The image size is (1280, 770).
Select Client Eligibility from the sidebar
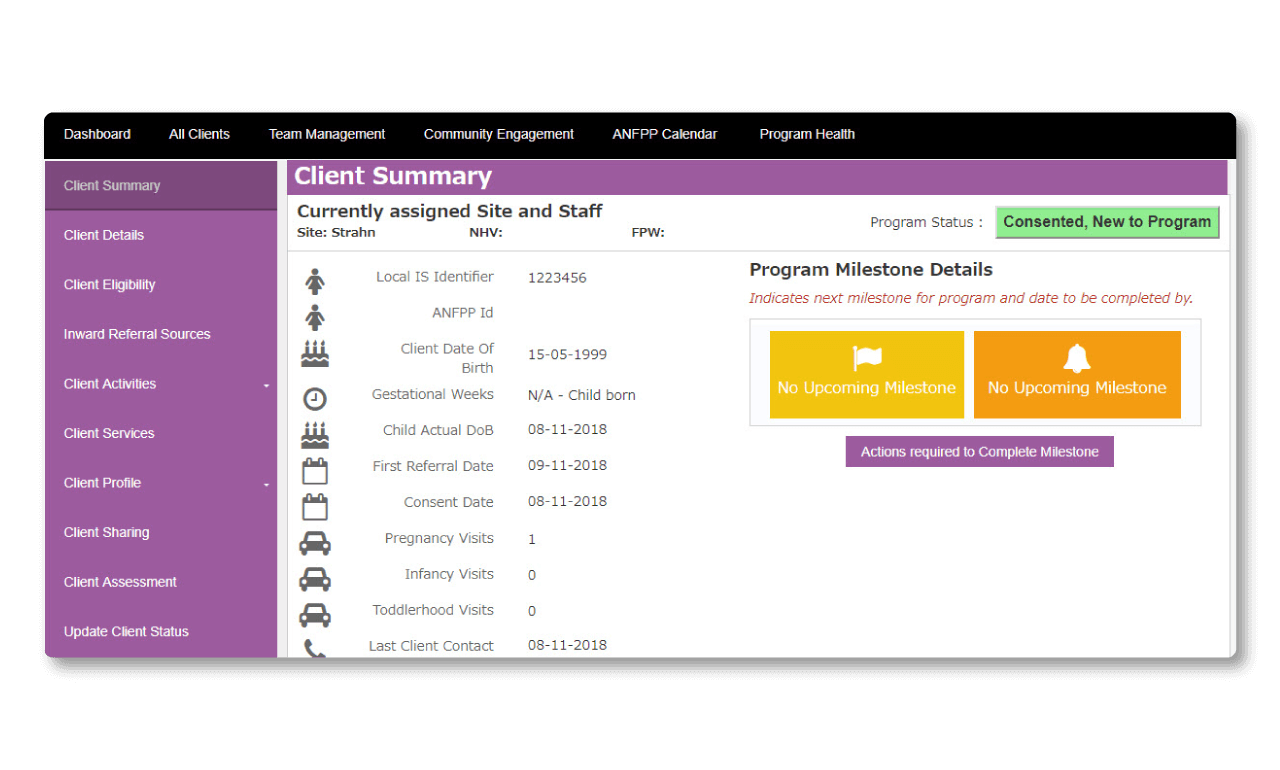coord(109,284)
